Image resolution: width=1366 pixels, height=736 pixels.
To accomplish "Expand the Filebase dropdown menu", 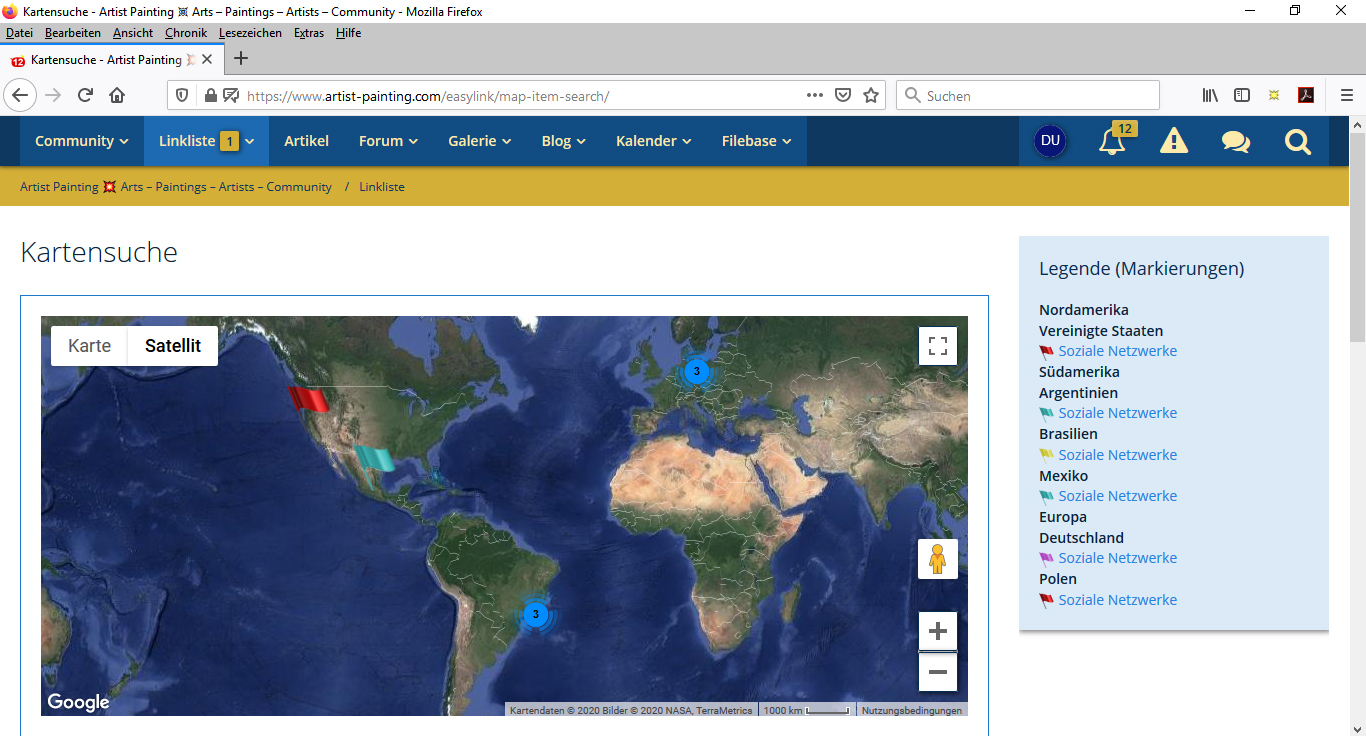I will pyautogui.click(x=757, y=141).
